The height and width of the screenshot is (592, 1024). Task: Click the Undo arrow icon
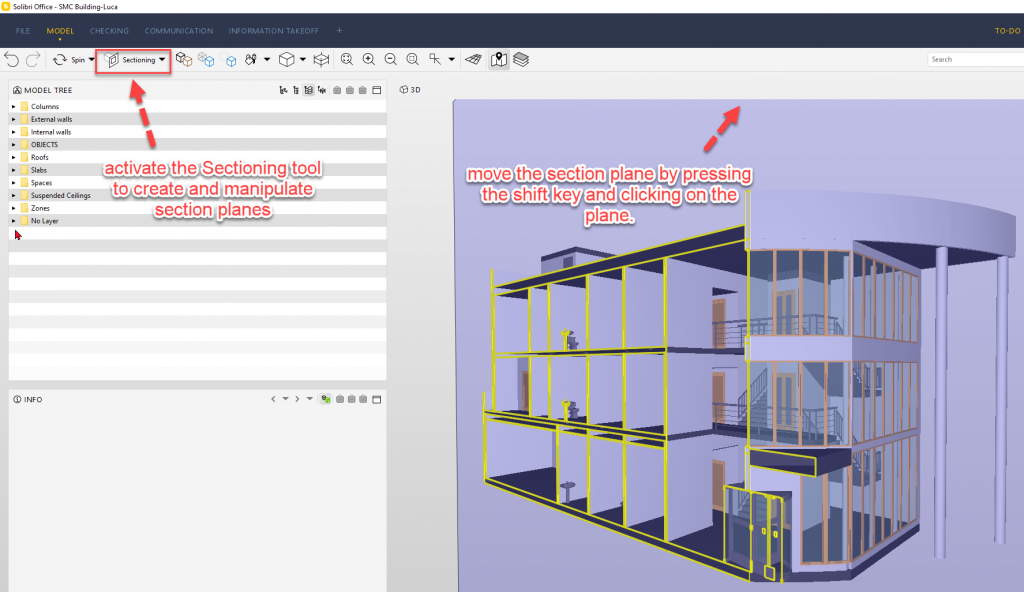click(x=12, y=59)
